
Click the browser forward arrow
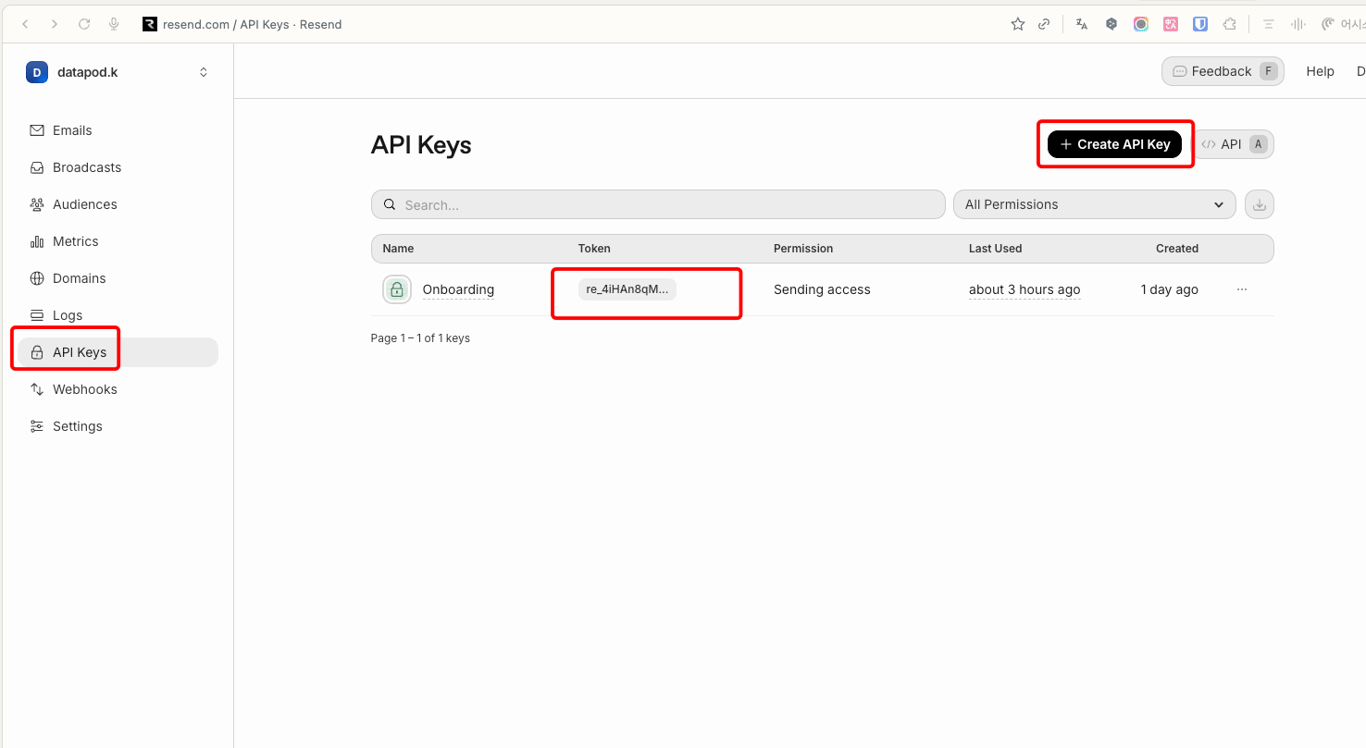click(x=54, y=24)
